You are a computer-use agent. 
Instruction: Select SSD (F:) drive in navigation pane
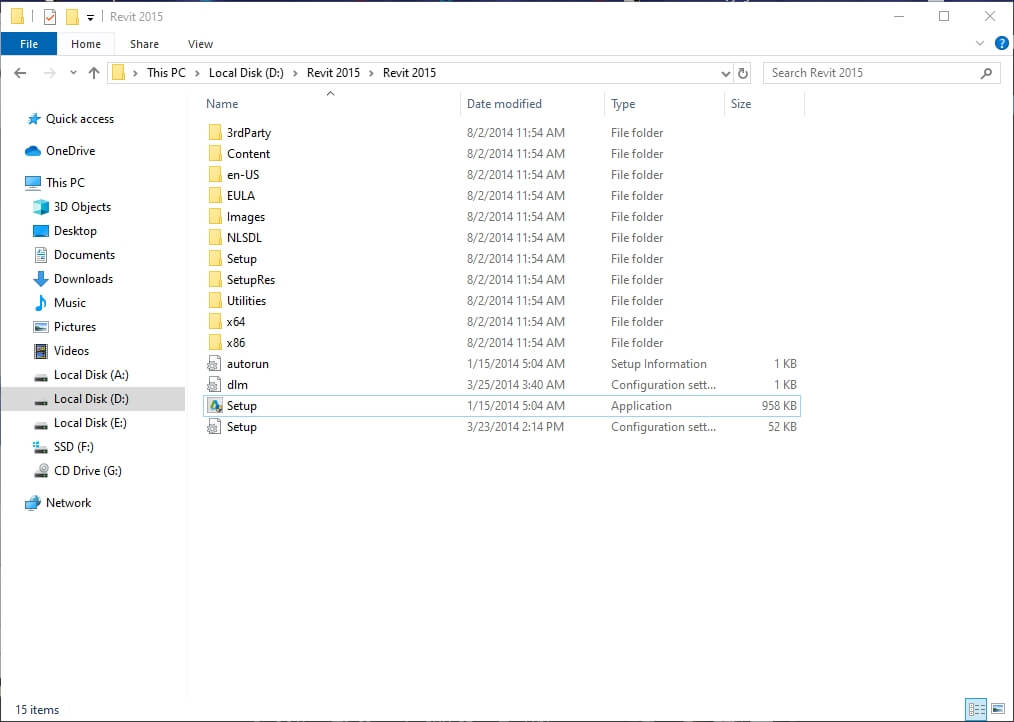(74, 446)
